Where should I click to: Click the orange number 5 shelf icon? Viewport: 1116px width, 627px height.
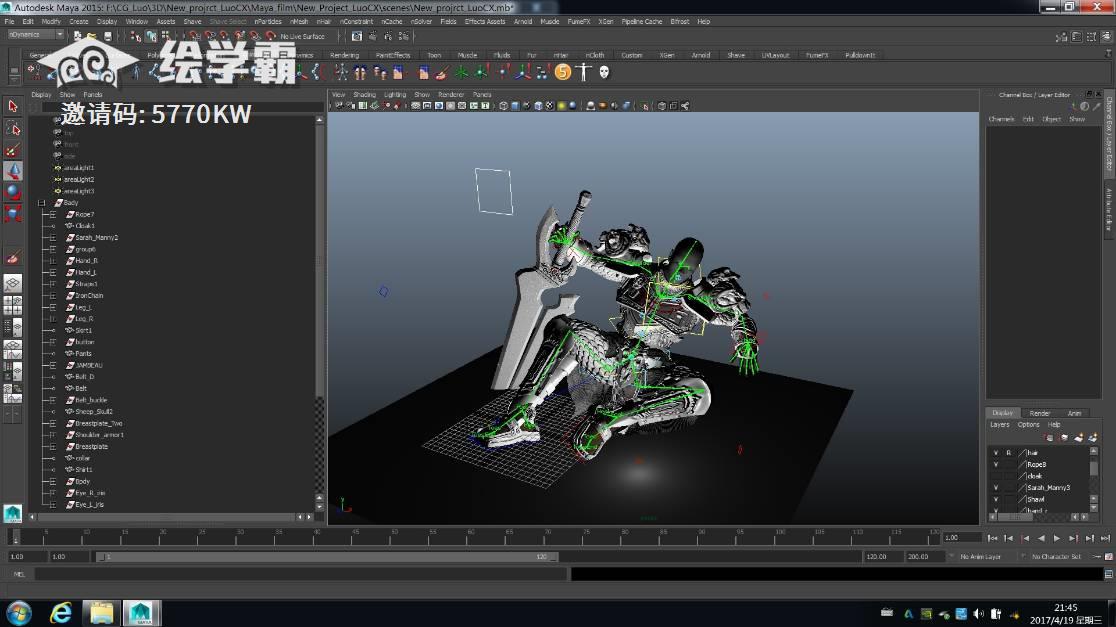562,72
